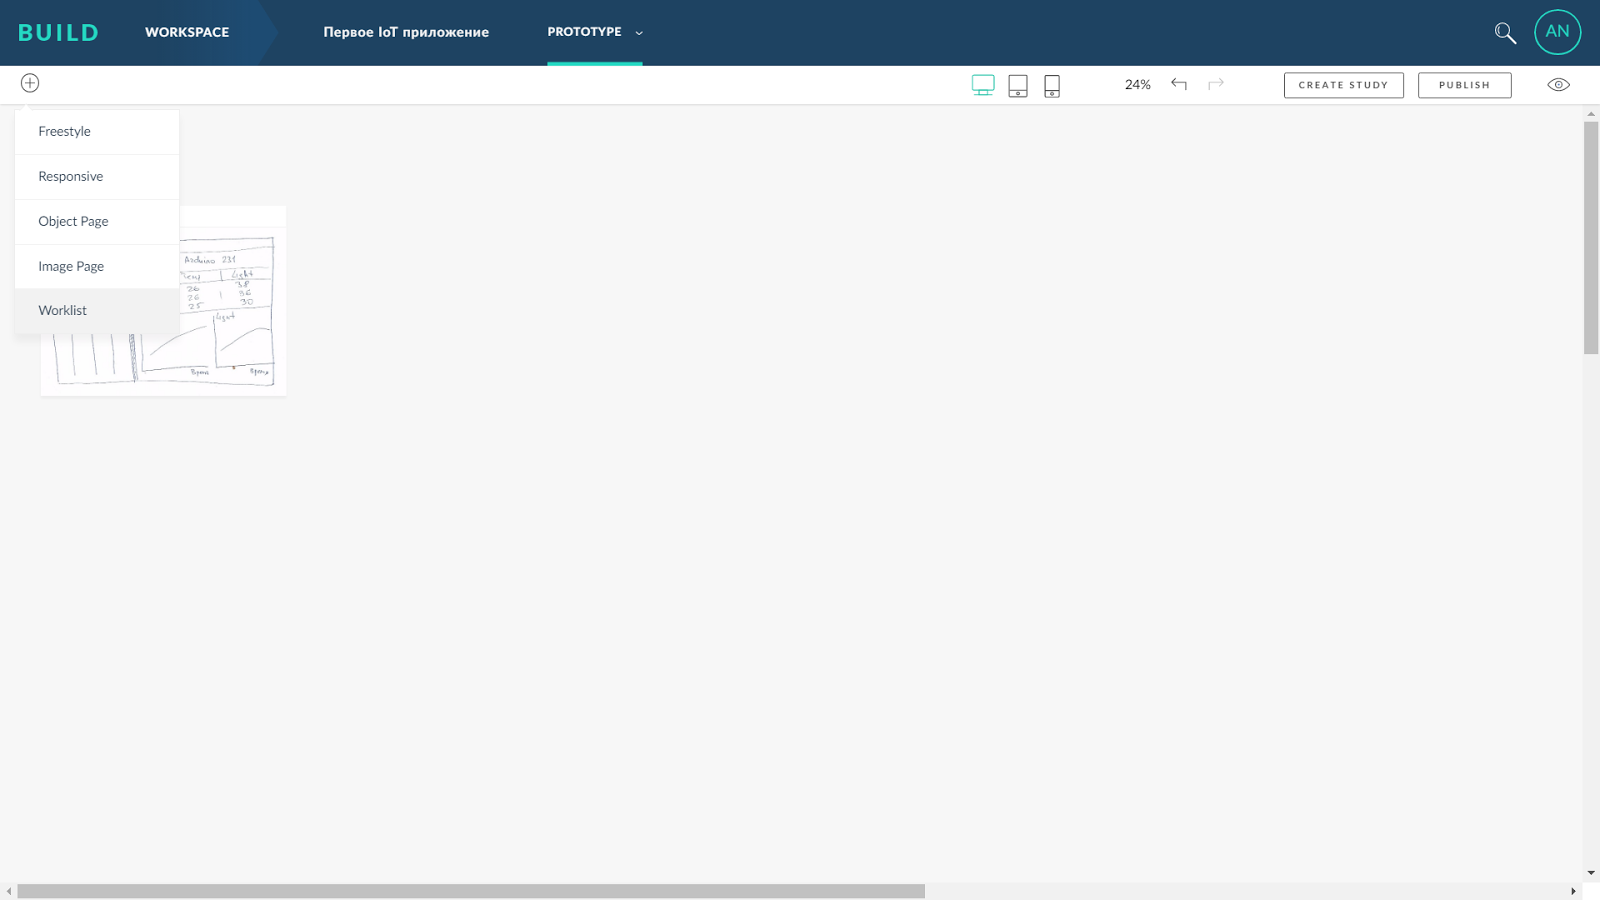The width and height of the screenshot is (1600, 900).
Task: Select Worklist from the page type list
Action: pyautogui.click(x=62, y=310)
